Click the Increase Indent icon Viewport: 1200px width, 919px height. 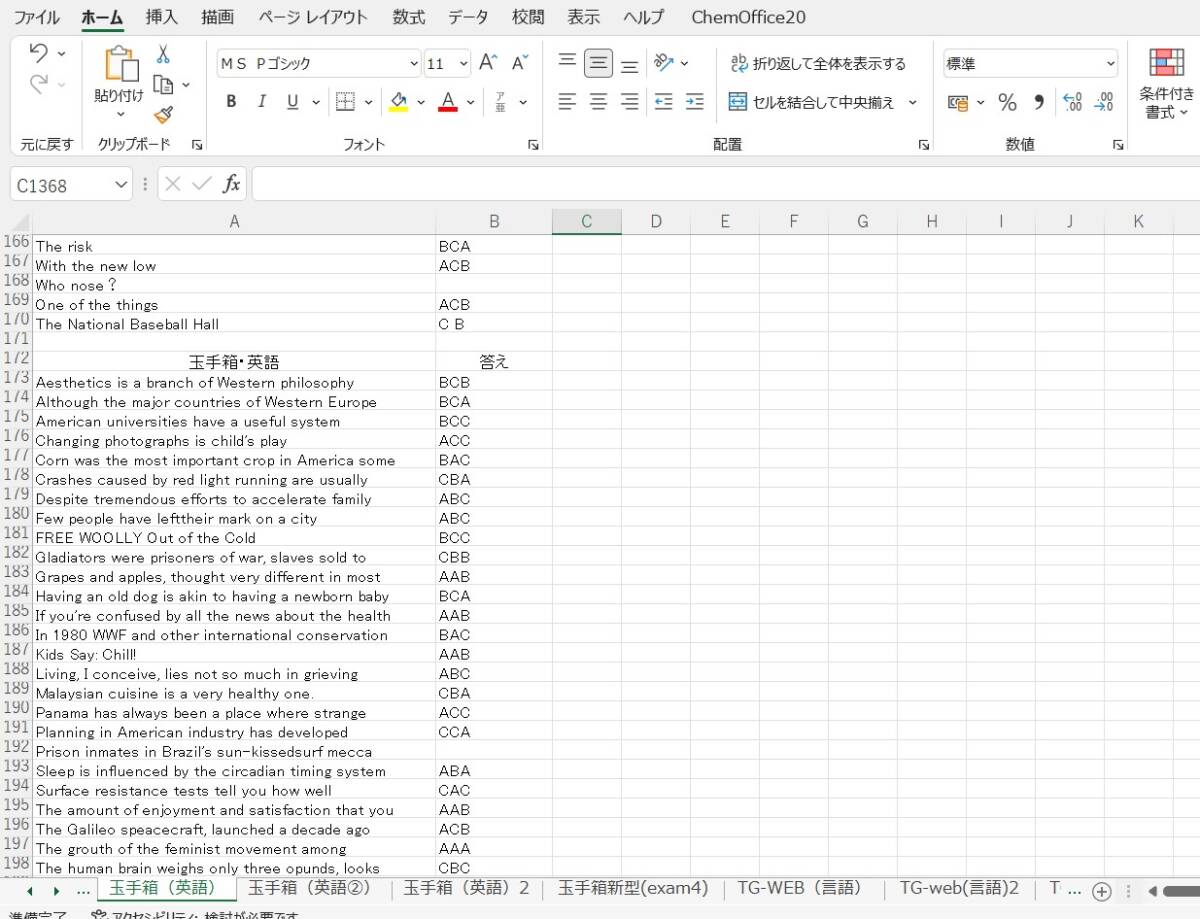pyautogui.click(x=694, y=102)
